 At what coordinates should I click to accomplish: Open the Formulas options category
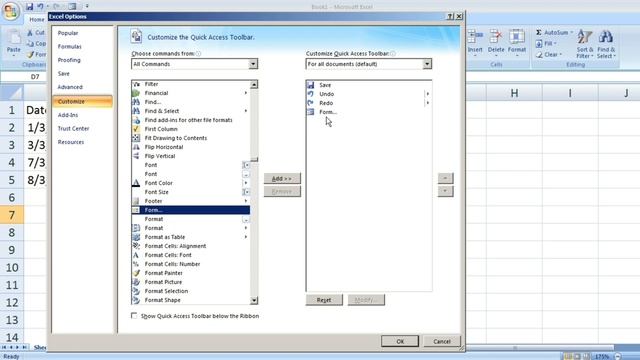point(69,47)
